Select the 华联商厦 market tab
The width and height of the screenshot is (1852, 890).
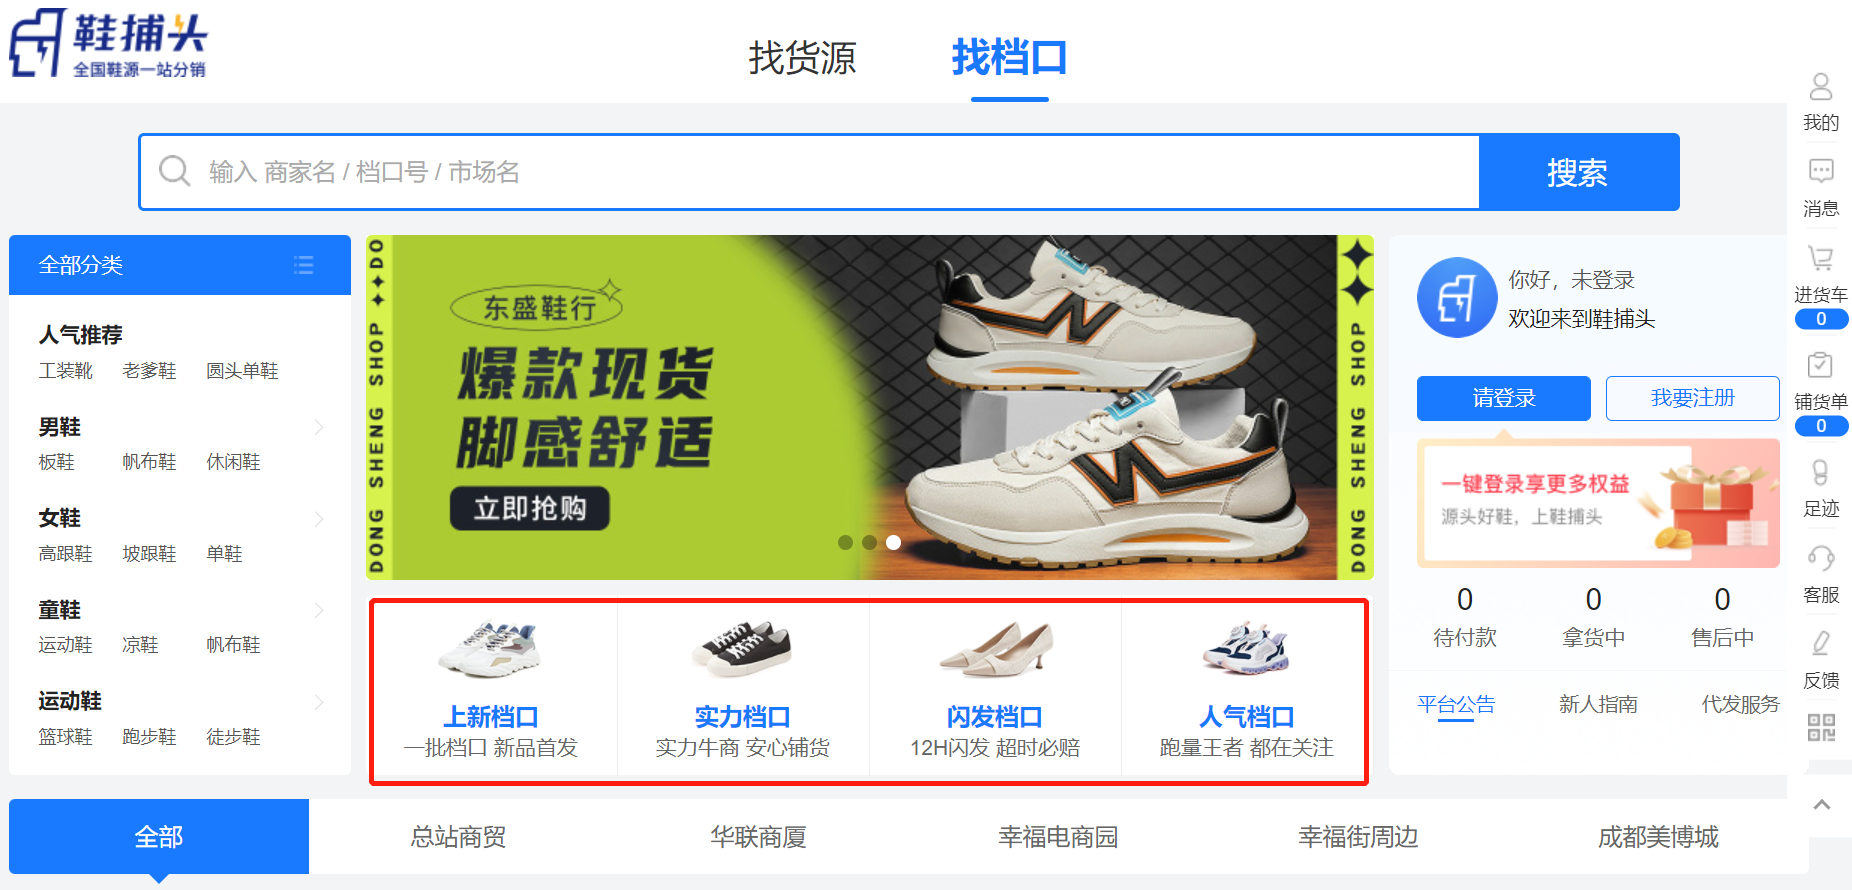click(758, 837)
